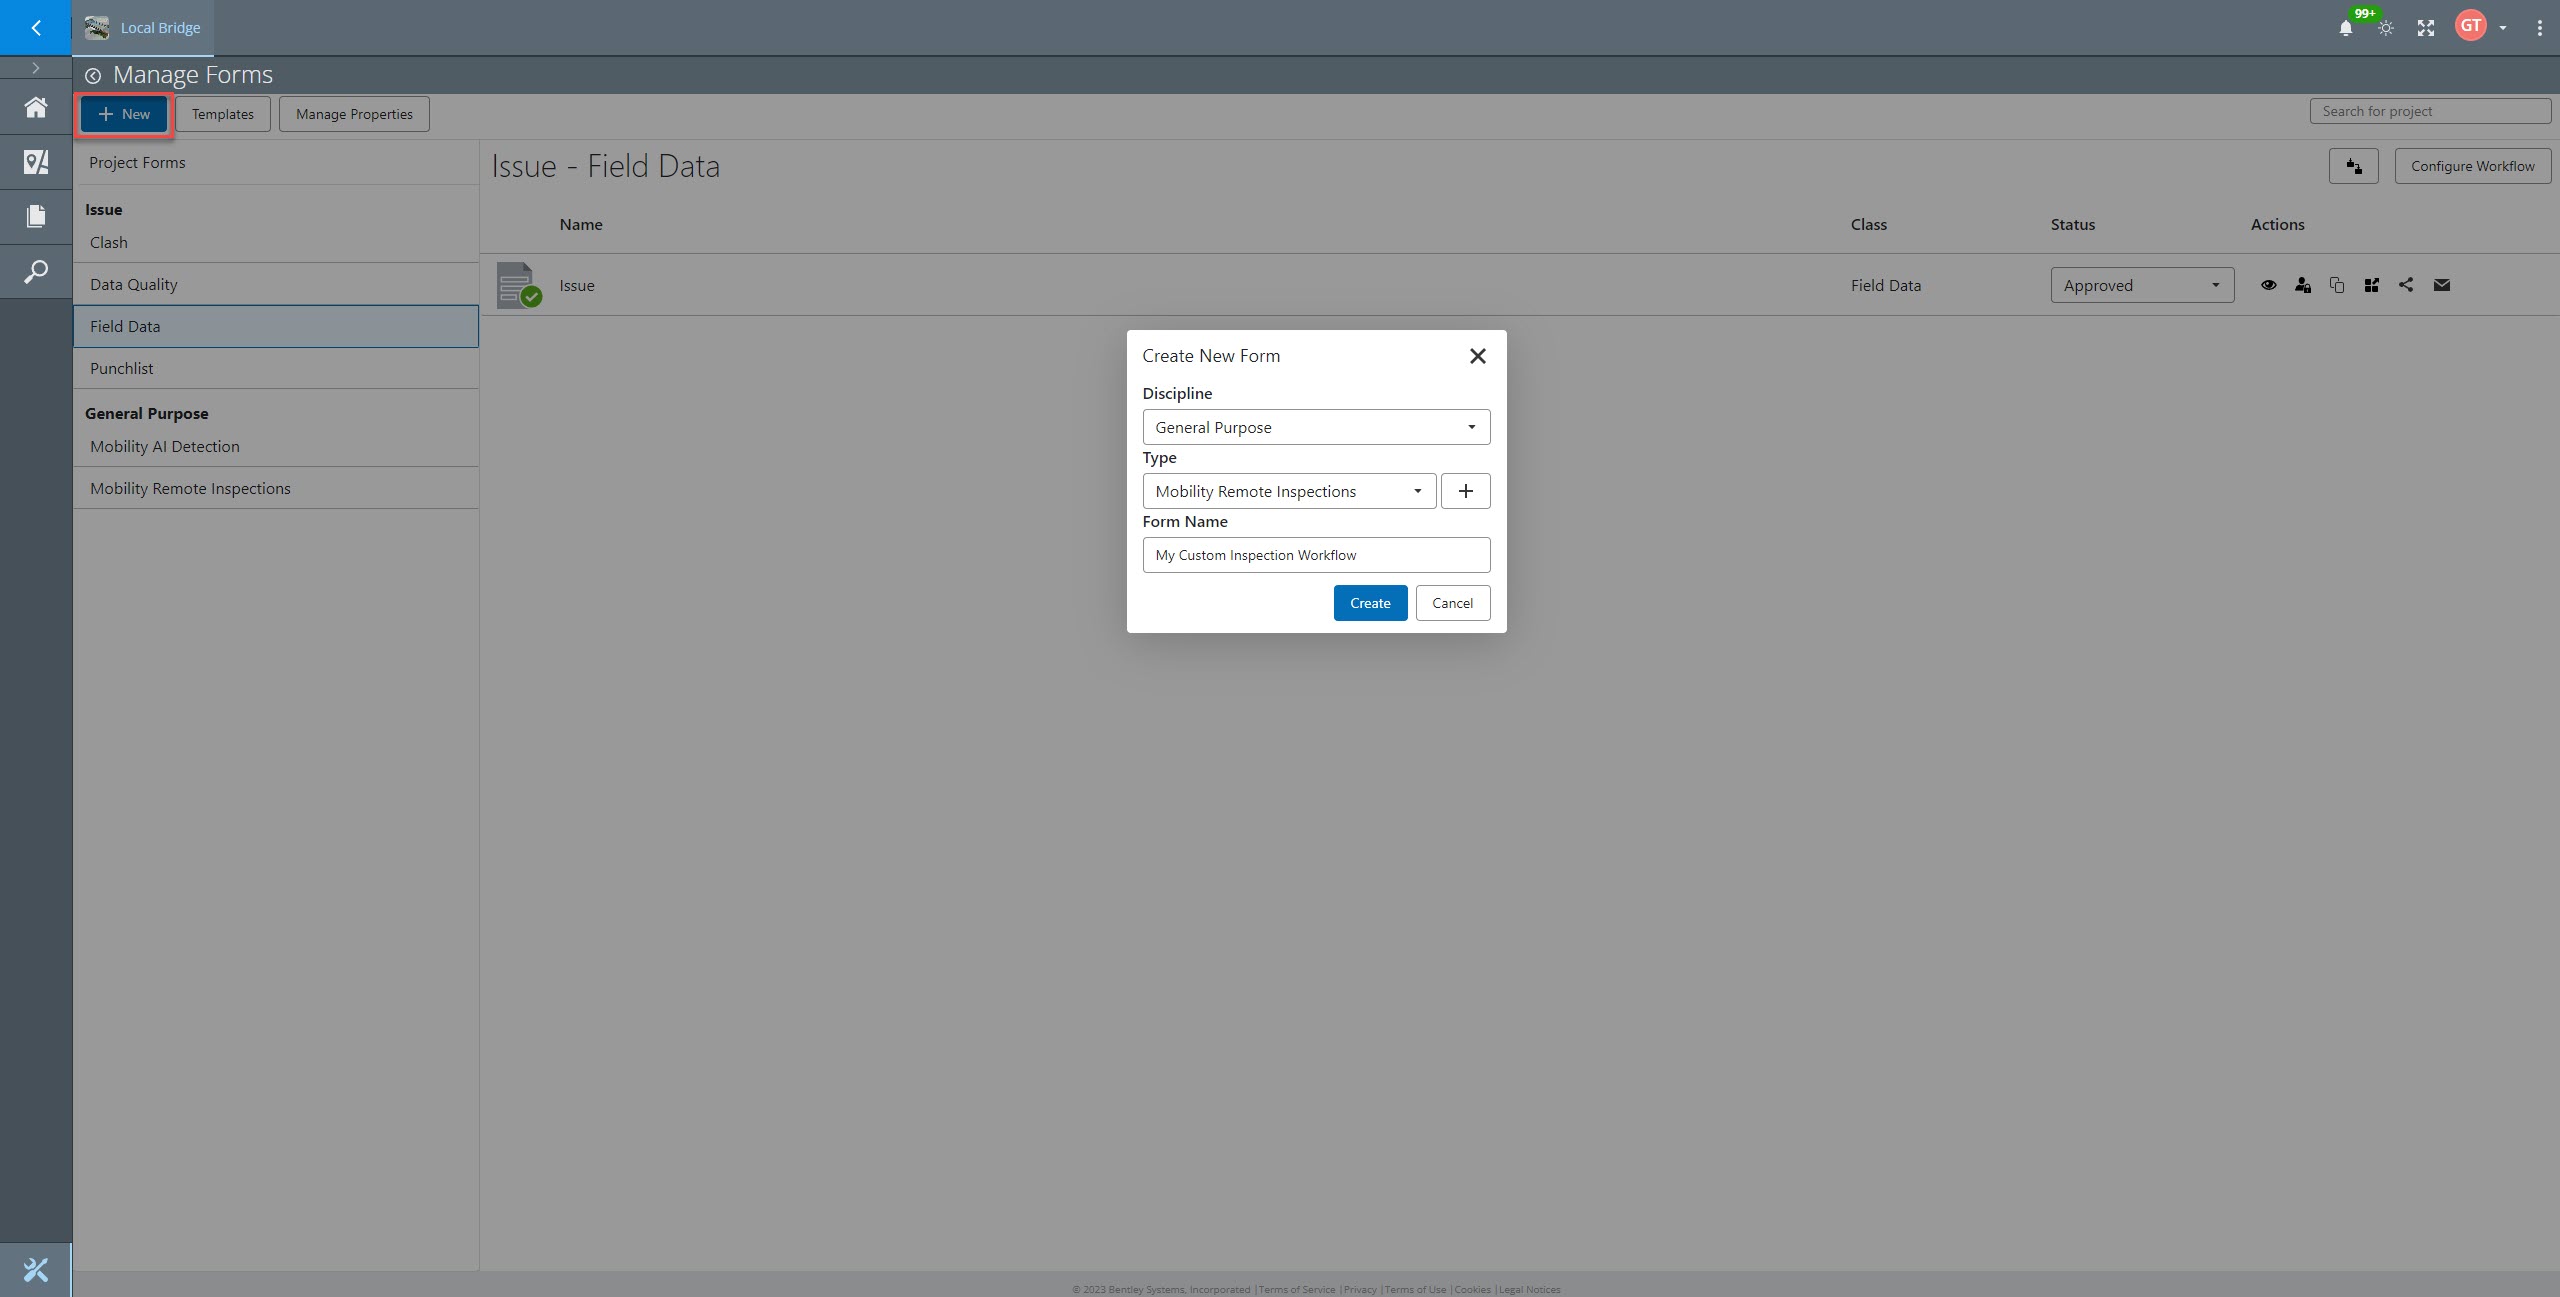Toggle the sun theme brightness icon
The image size is (2560, 1297).
(x=2386, y=28)
